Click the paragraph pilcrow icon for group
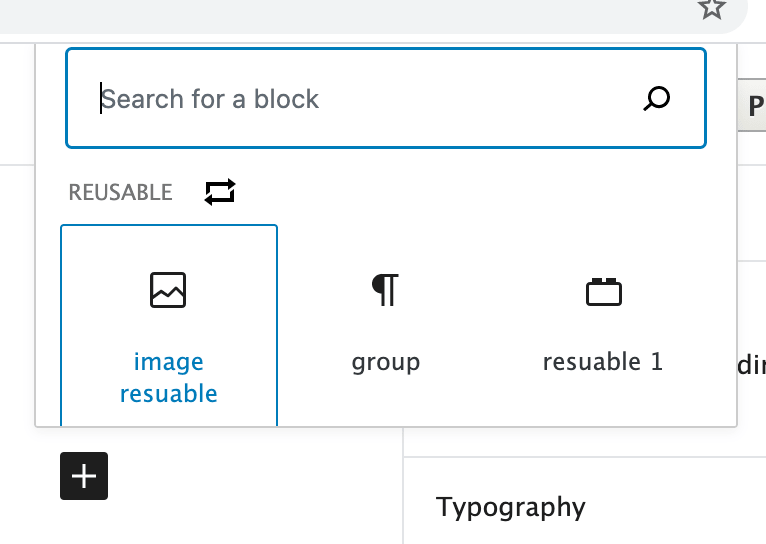 coord(385,290)
